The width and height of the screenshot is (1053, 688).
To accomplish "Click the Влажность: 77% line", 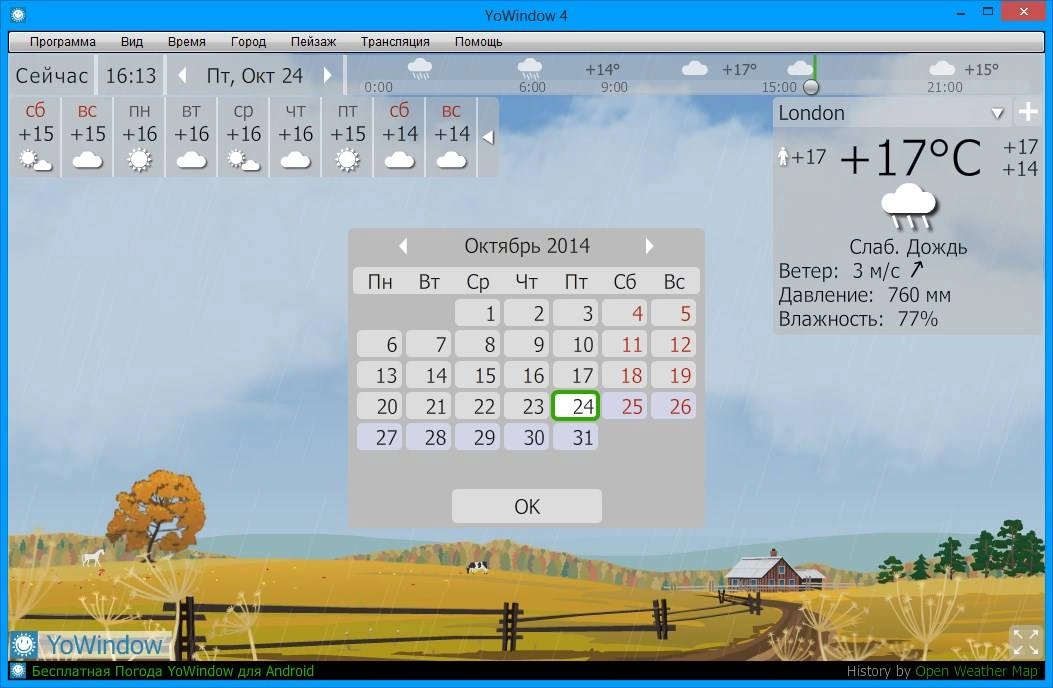I will point(858,318).
